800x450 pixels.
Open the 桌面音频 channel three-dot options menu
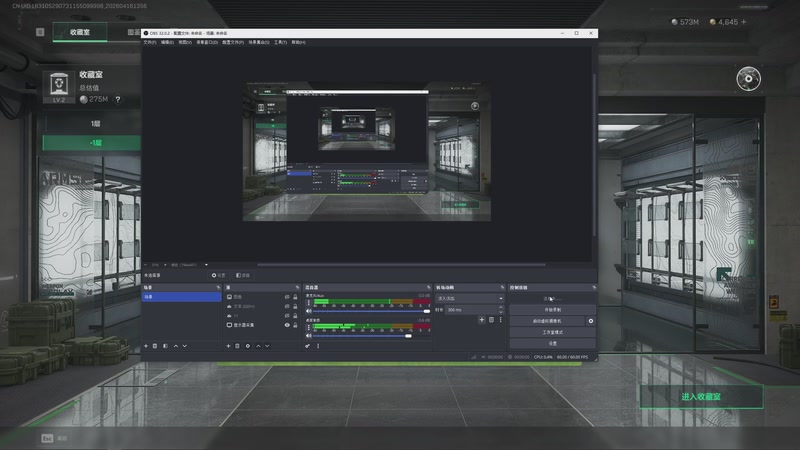coord(309,328)
